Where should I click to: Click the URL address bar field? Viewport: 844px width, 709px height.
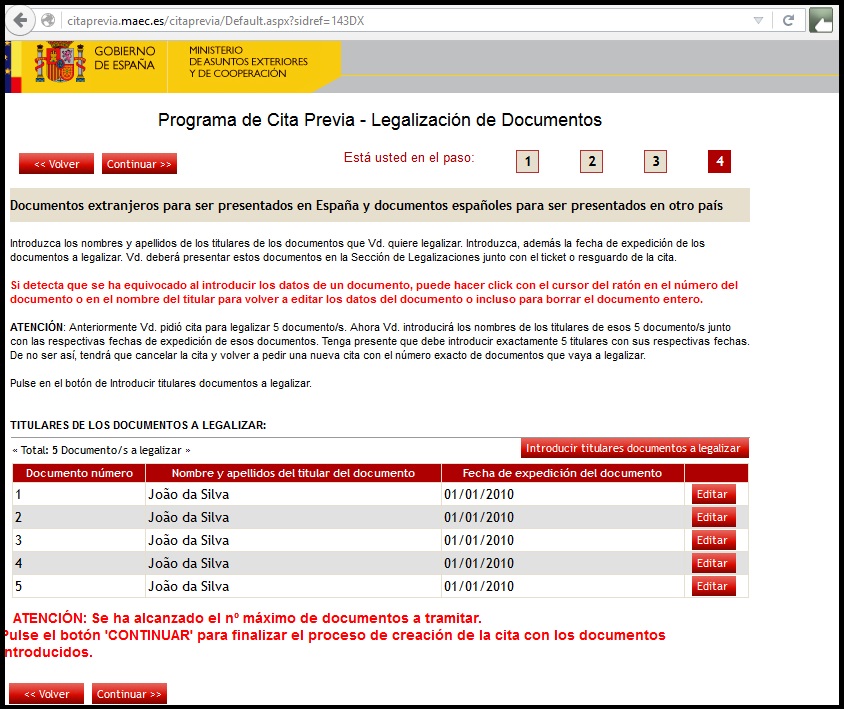click(x=406, y=20)
